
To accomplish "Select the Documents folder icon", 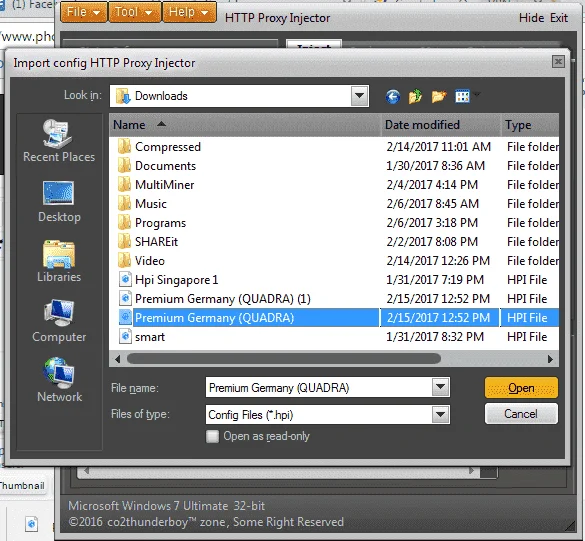I will click(124, 166).
